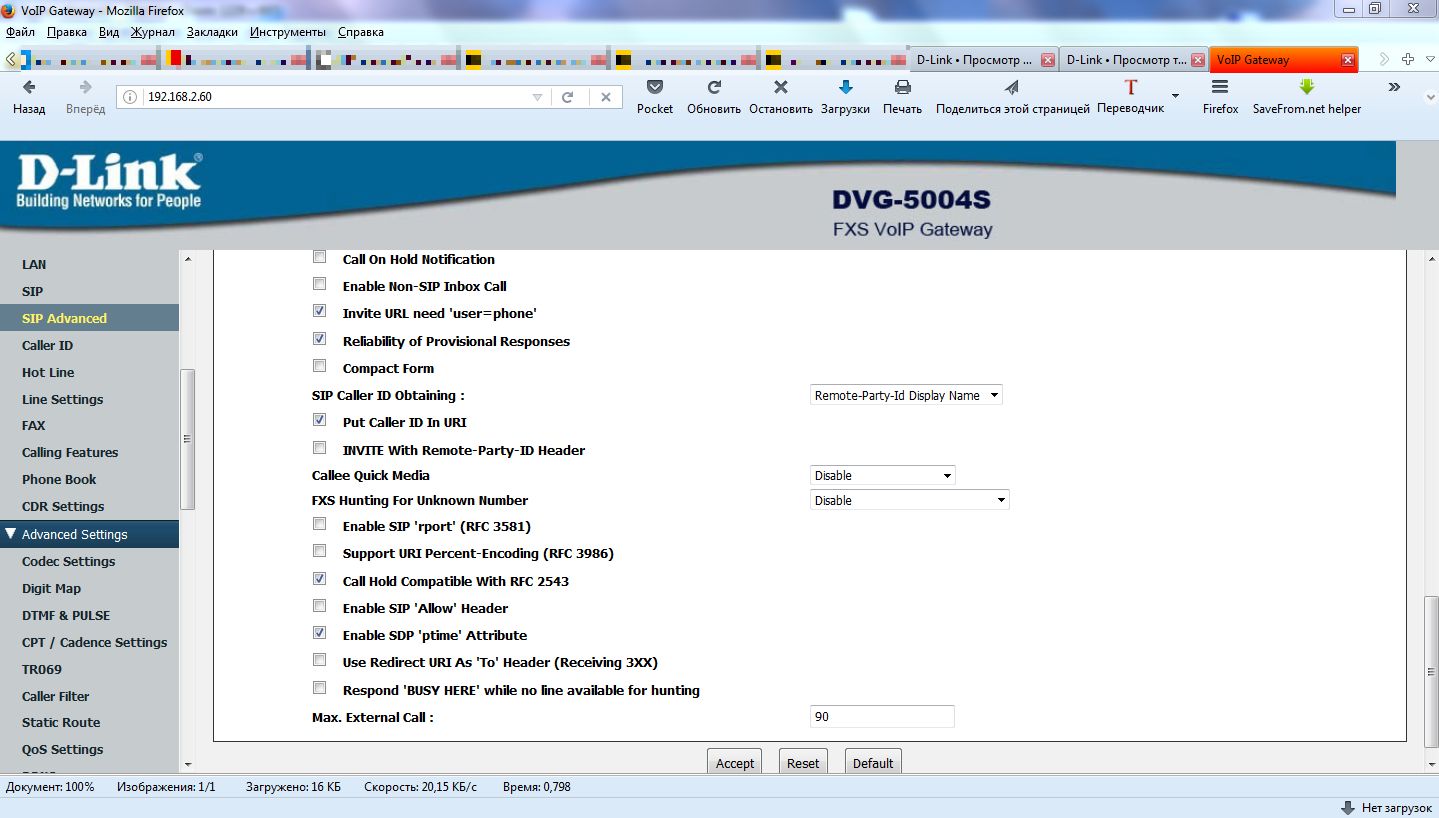Image resolution: width=1439 pixels, height=818 pixels.
Task: Click the sidebar vertical scrollbar thumb
Action: (187, 439)
